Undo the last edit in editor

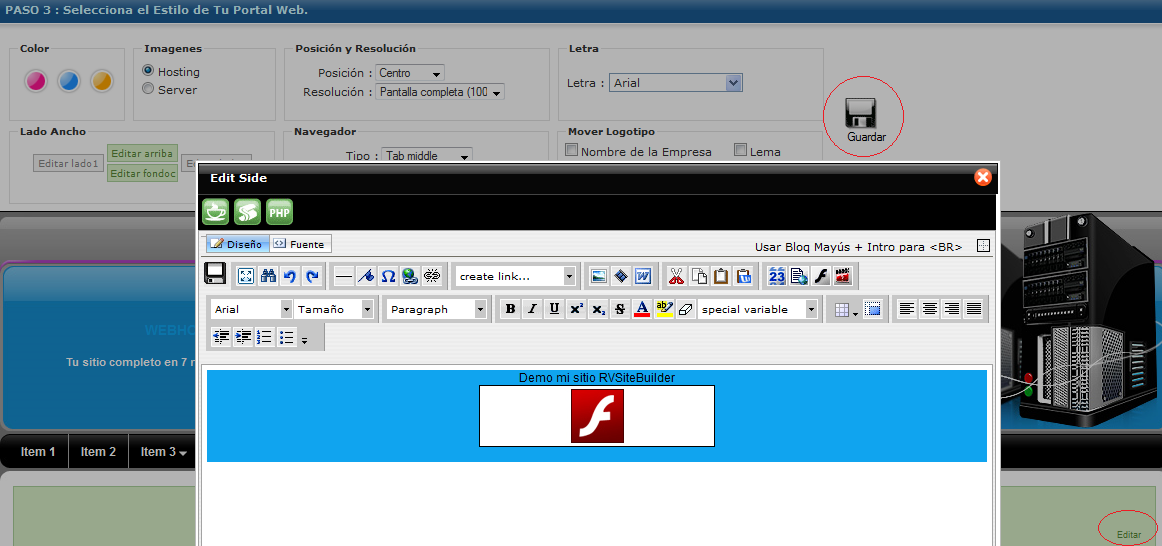click(x=290, y=276)
